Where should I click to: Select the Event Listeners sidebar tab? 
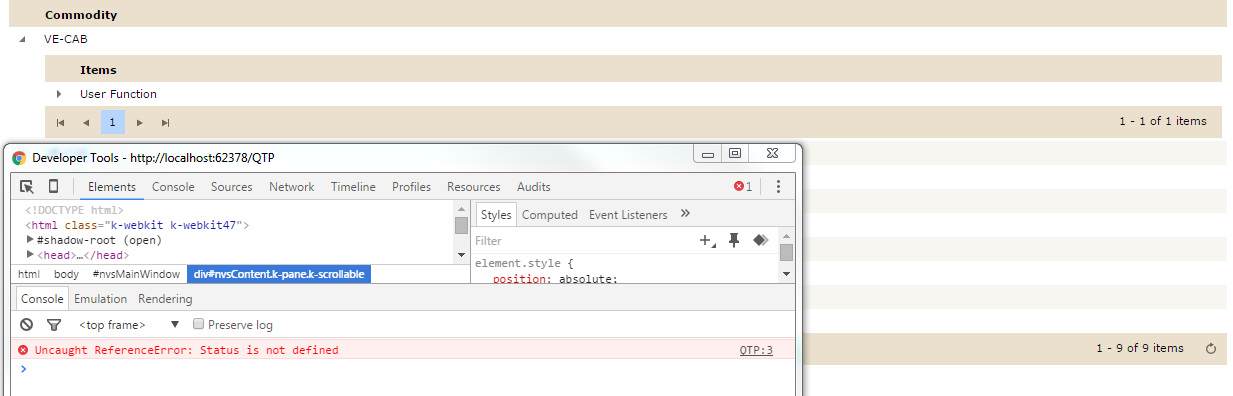coord(628,215)
